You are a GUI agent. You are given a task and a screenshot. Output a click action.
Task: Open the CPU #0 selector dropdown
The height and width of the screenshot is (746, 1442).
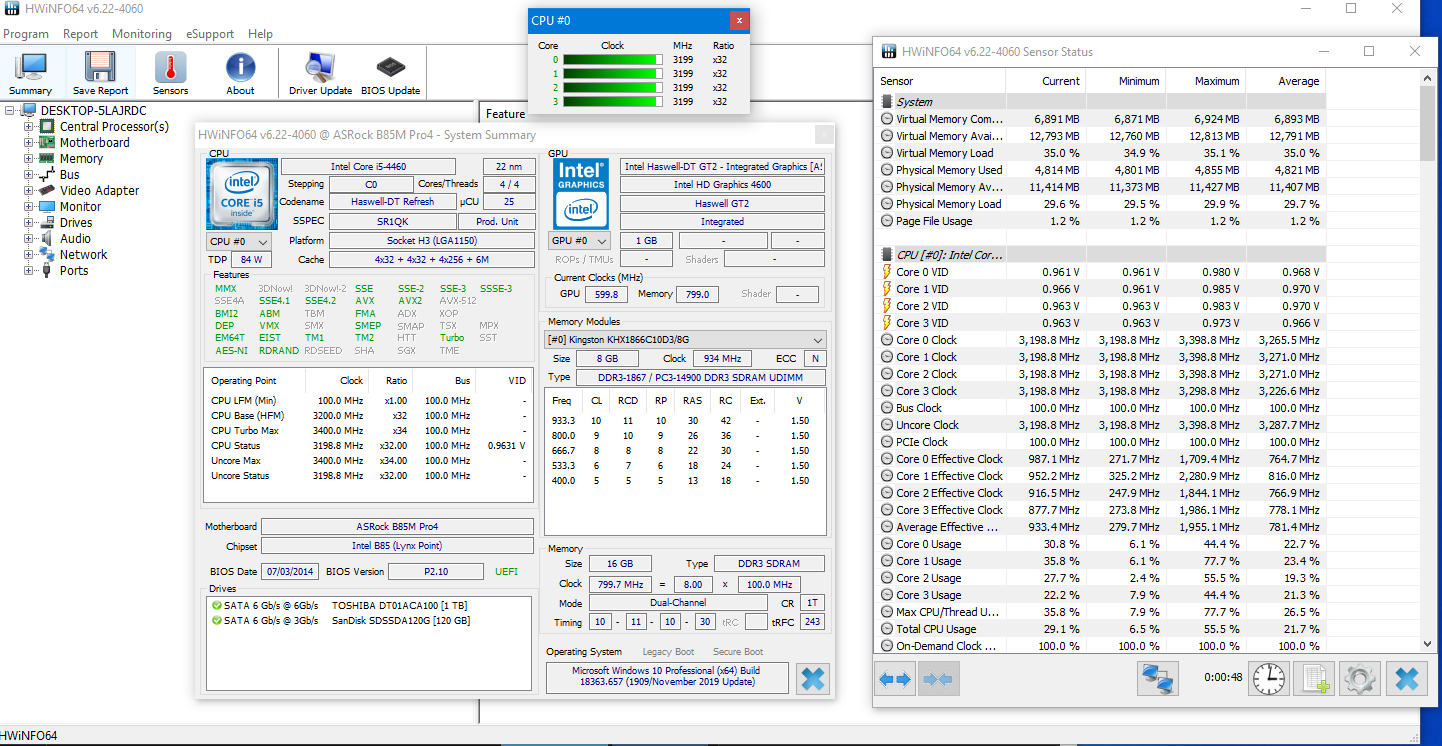point(239,241)
